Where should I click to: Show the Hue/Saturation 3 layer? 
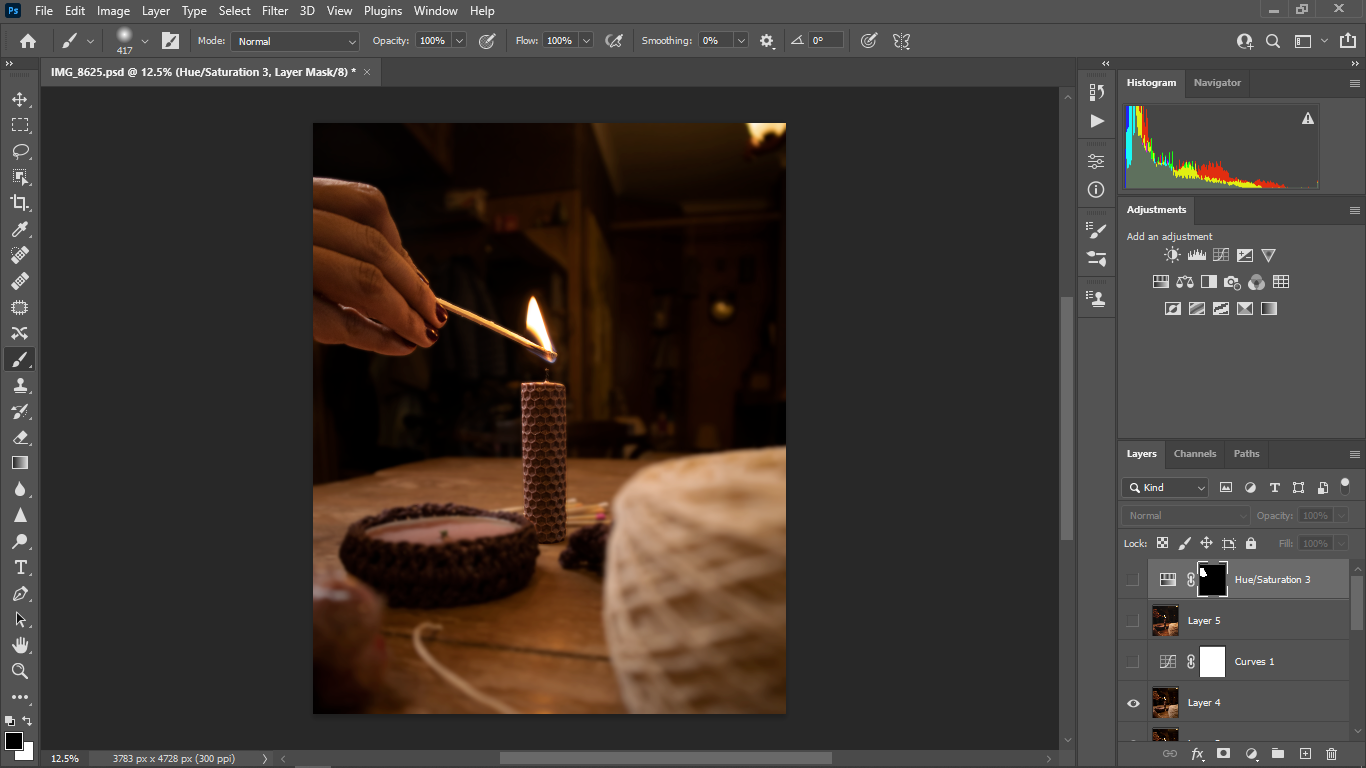tap(1132, 579)
